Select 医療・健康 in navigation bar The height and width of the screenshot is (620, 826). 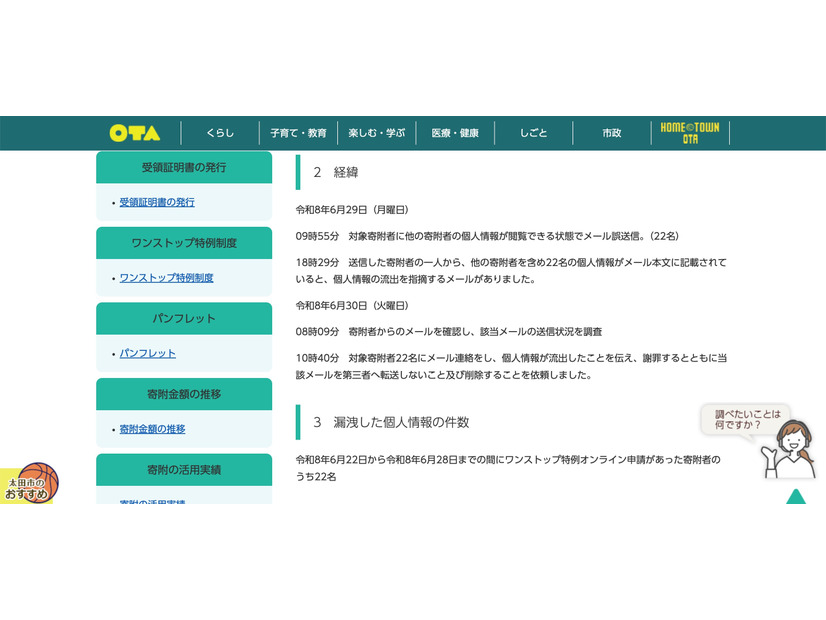[455, 133]
